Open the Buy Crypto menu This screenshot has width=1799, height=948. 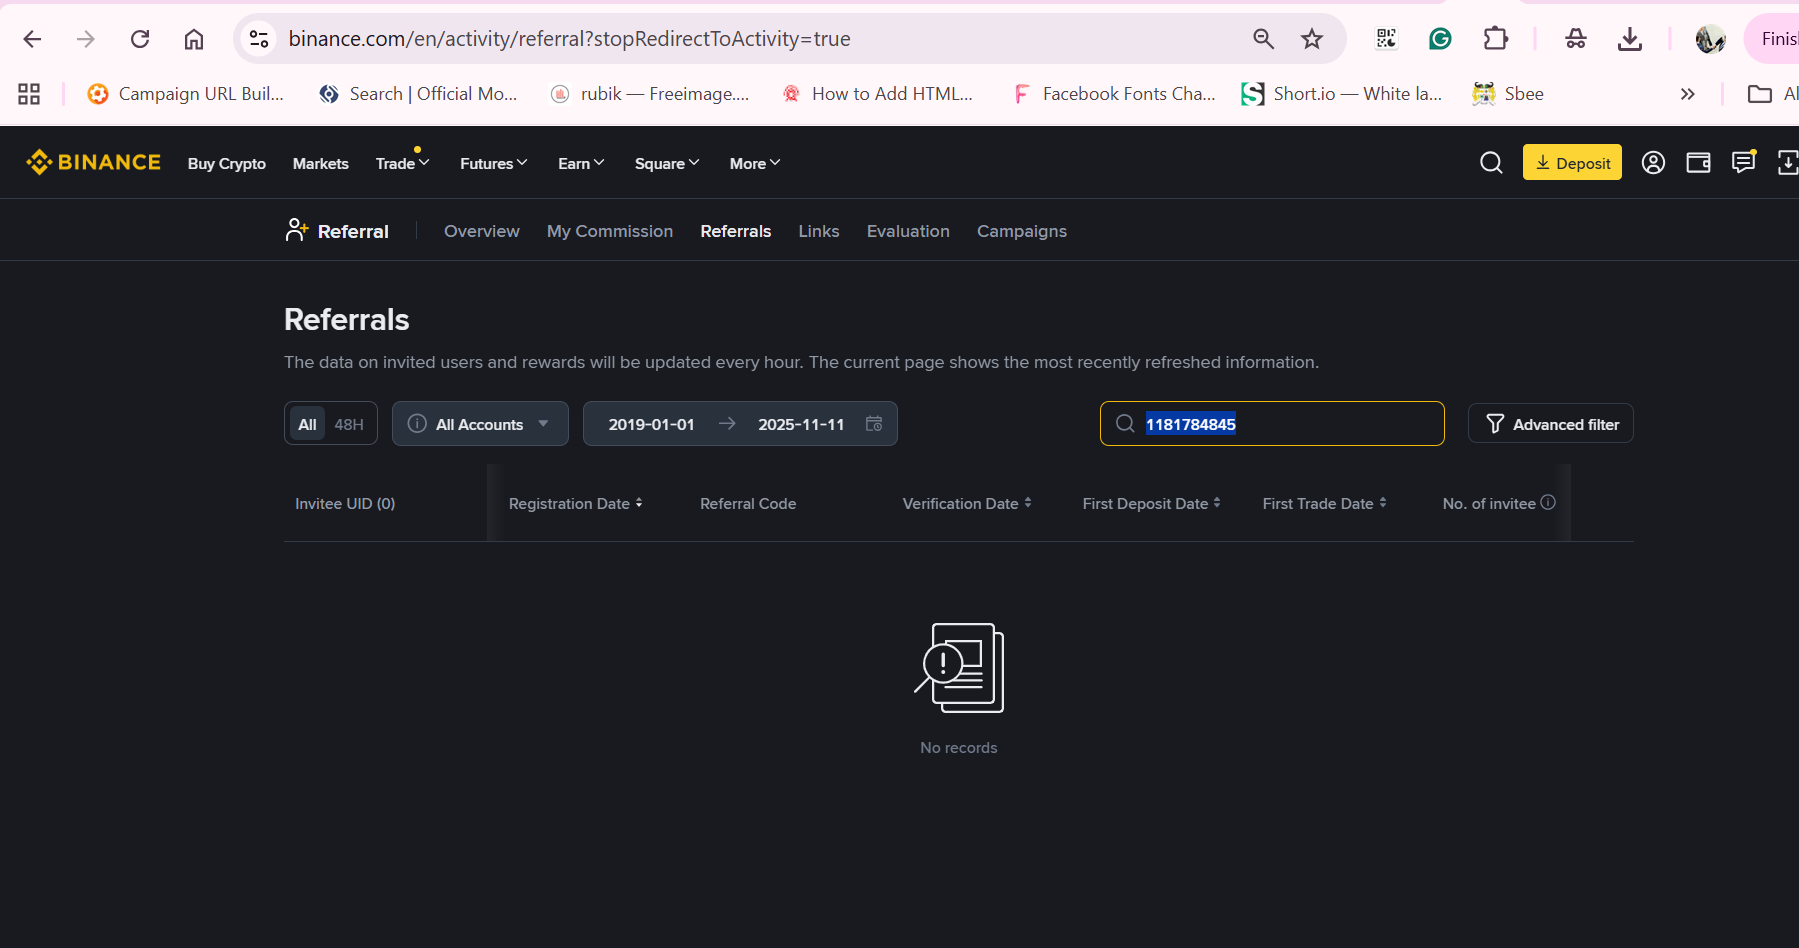pyautogui.click(x=227, y=164)
